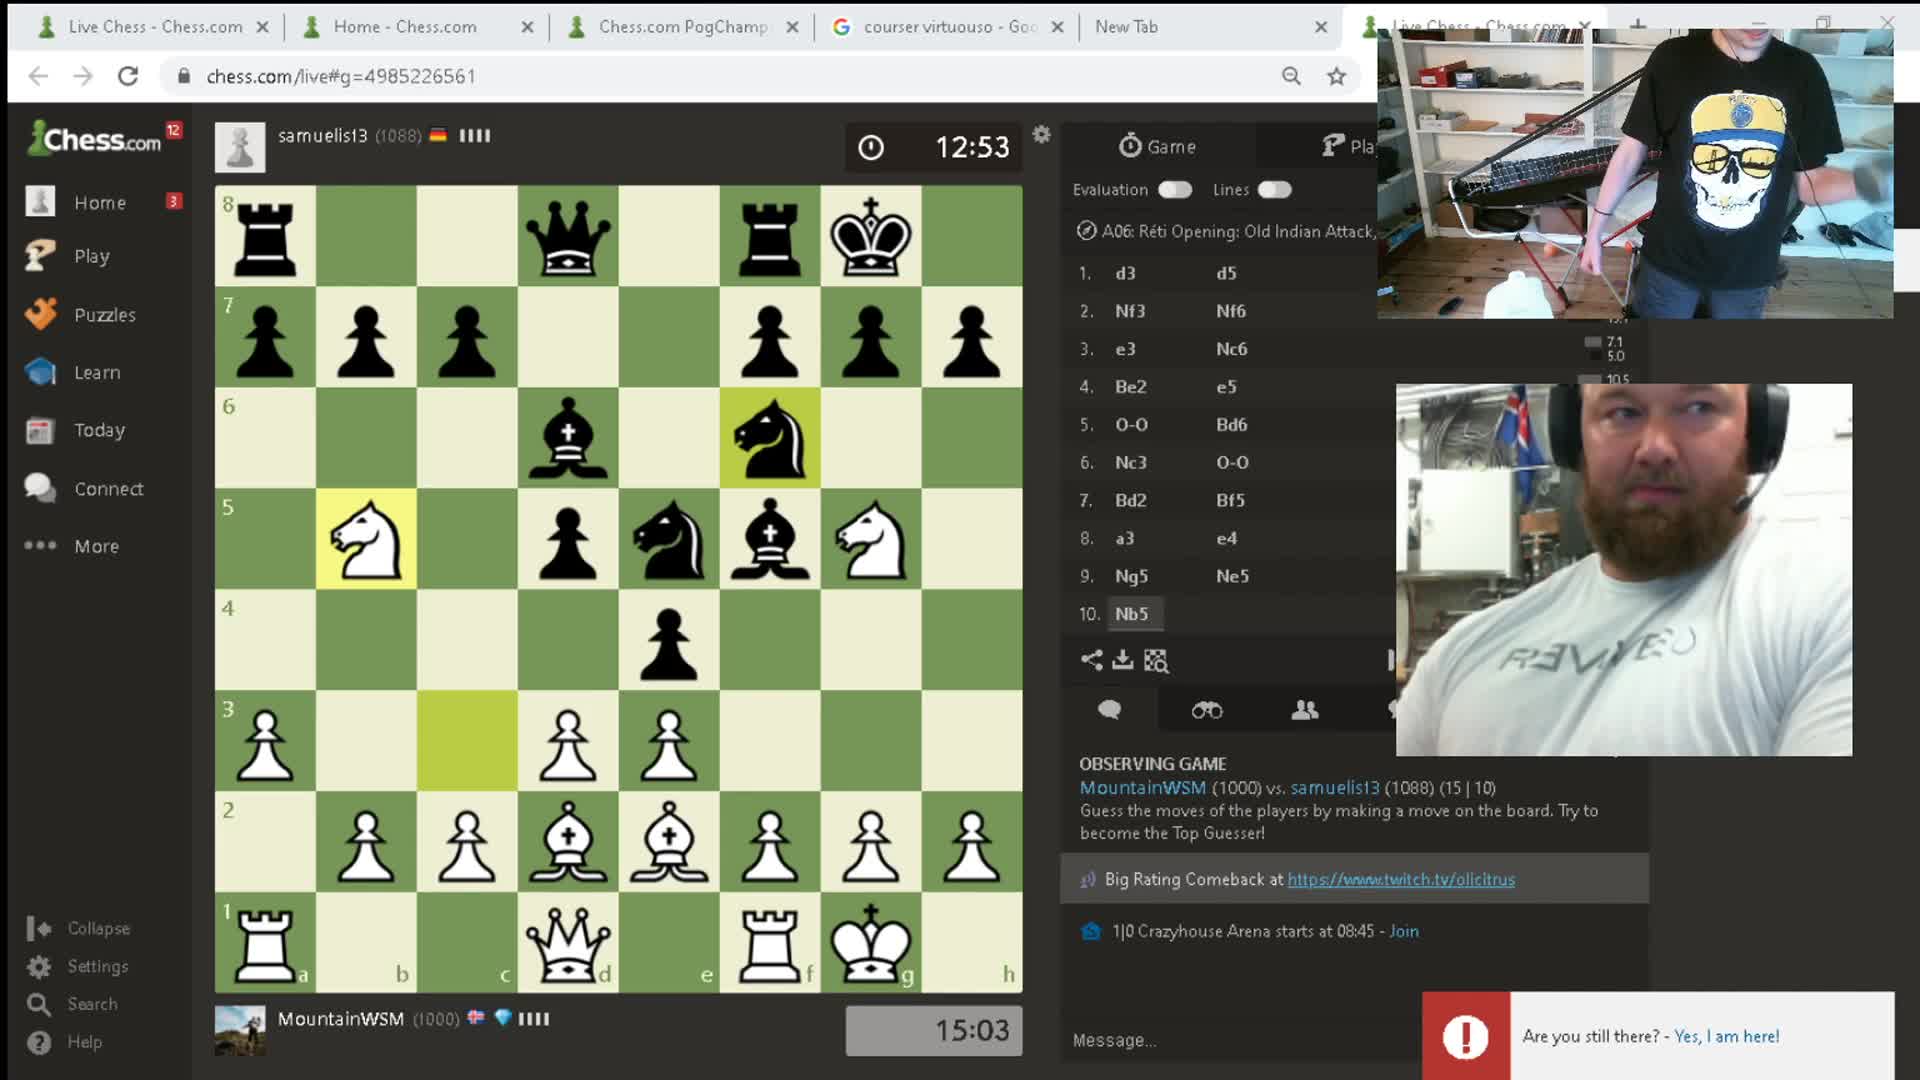Open the Learn sidebar section
Image resolution: width=1920 pixels, height=1080 pixels.
click(97, 372)
